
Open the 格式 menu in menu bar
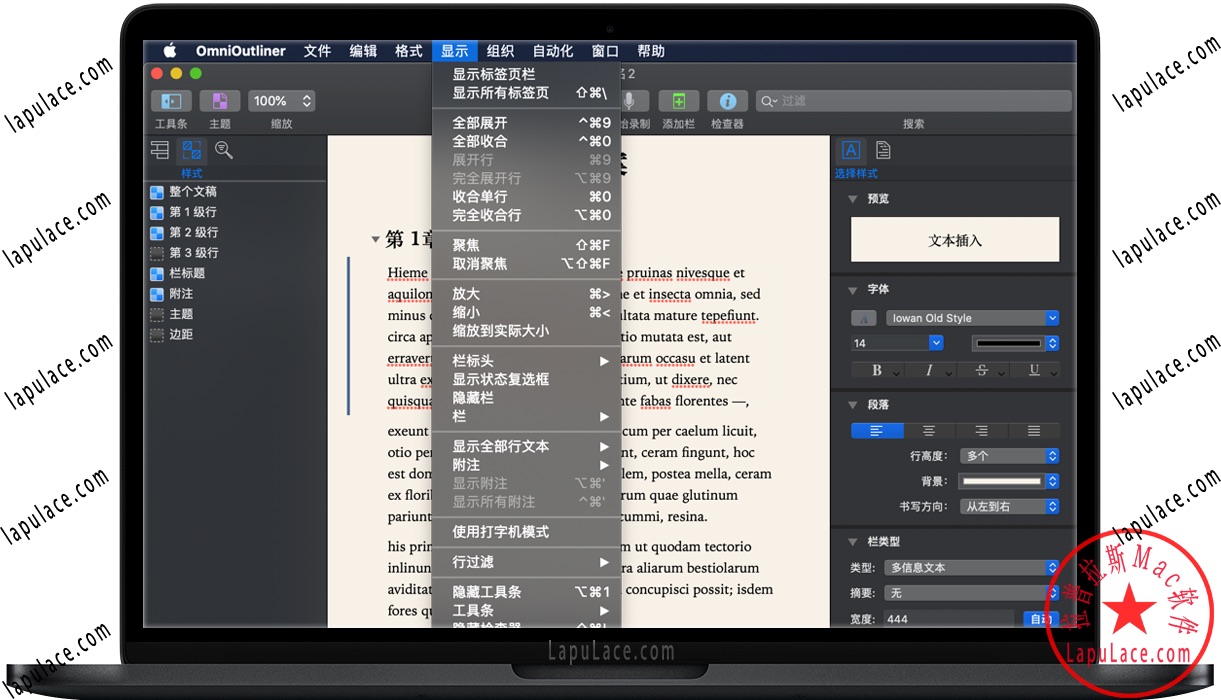pos(409,51)
